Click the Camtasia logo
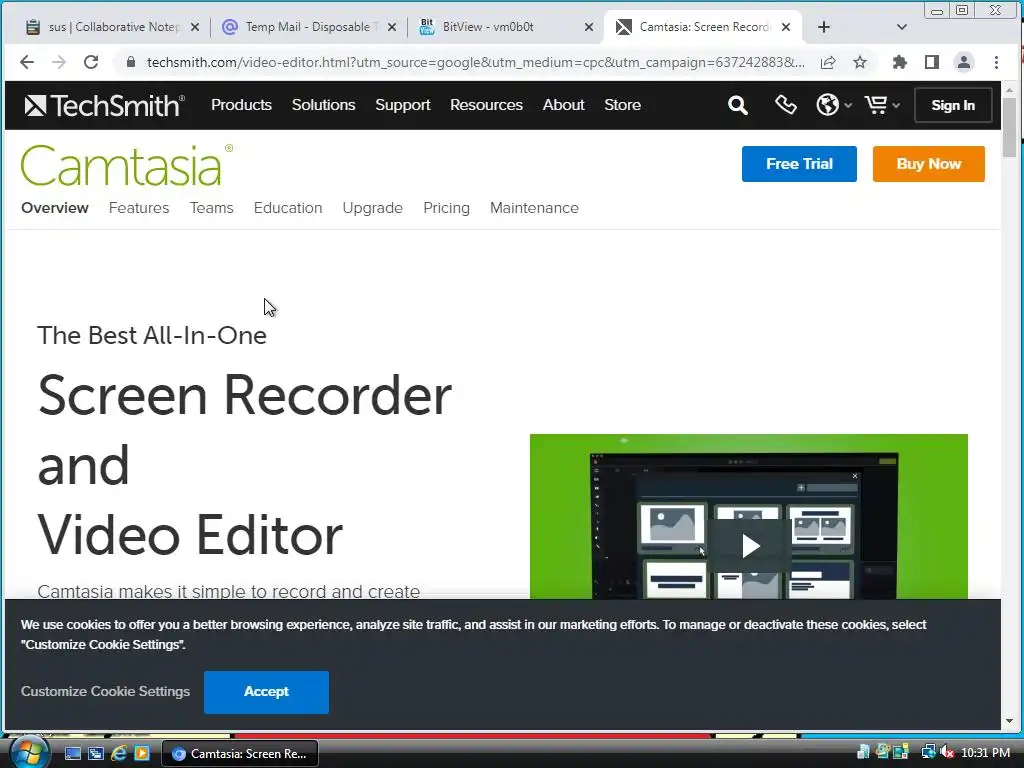The width and height of the screenshot is (1024, 768). tap(127, 165)
